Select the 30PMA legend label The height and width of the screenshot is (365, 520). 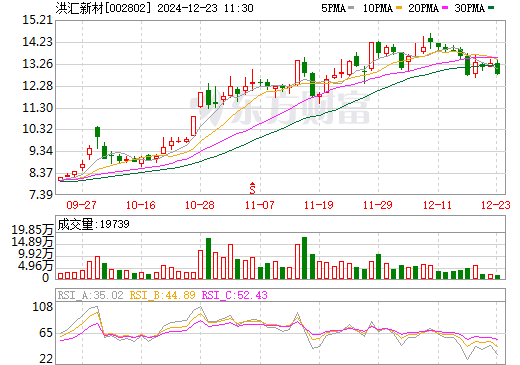point(469,8)
